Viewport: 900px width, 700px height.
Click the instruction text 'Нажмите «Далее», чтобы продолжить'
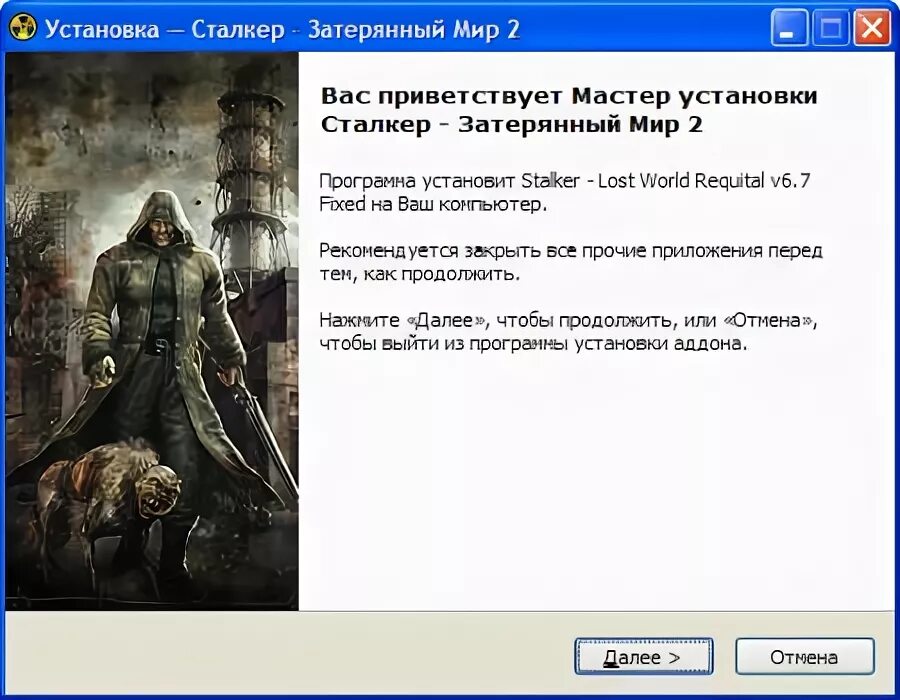(495, 320)
